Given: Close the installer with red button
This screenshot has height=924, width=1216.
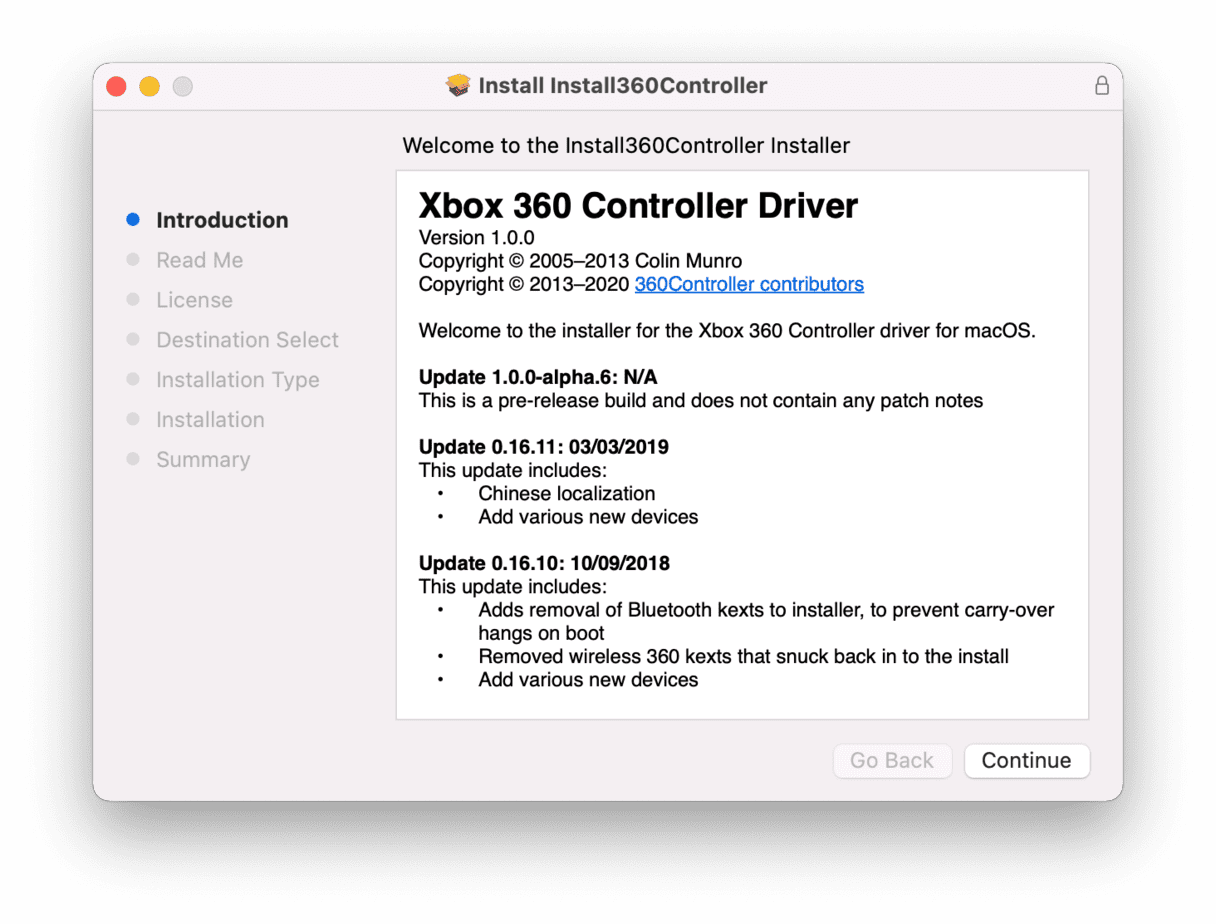Looking at the screenshot, I should (117, 86).
